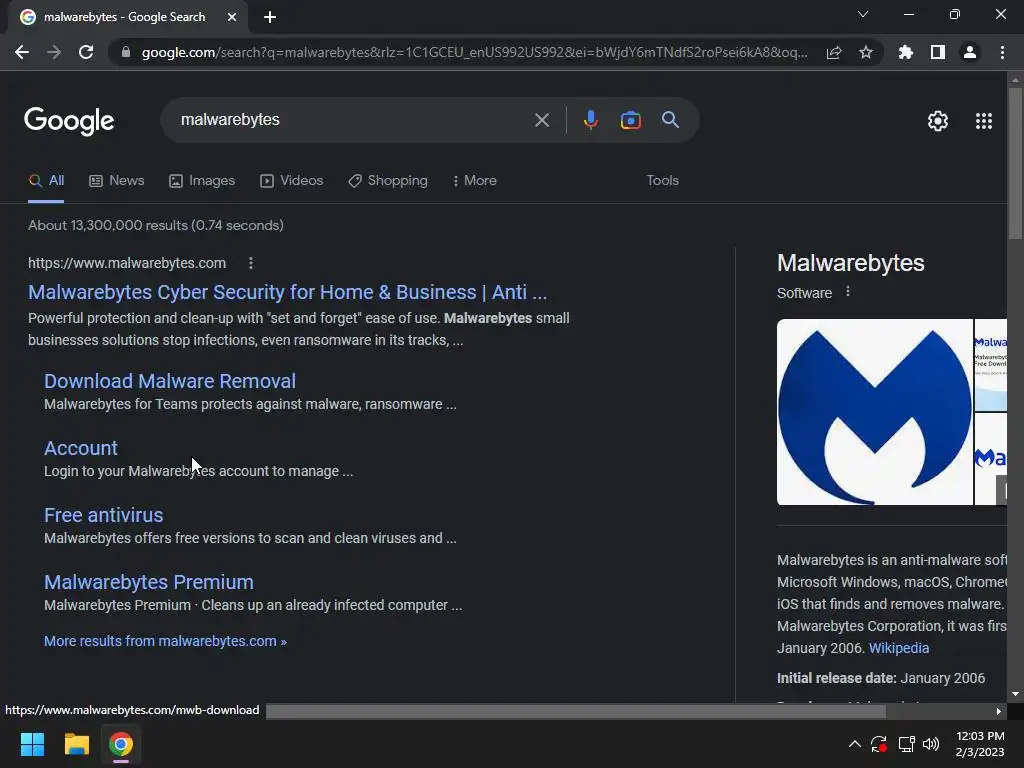
Task: Start voice search with microphone
Action: pos(590,120)
